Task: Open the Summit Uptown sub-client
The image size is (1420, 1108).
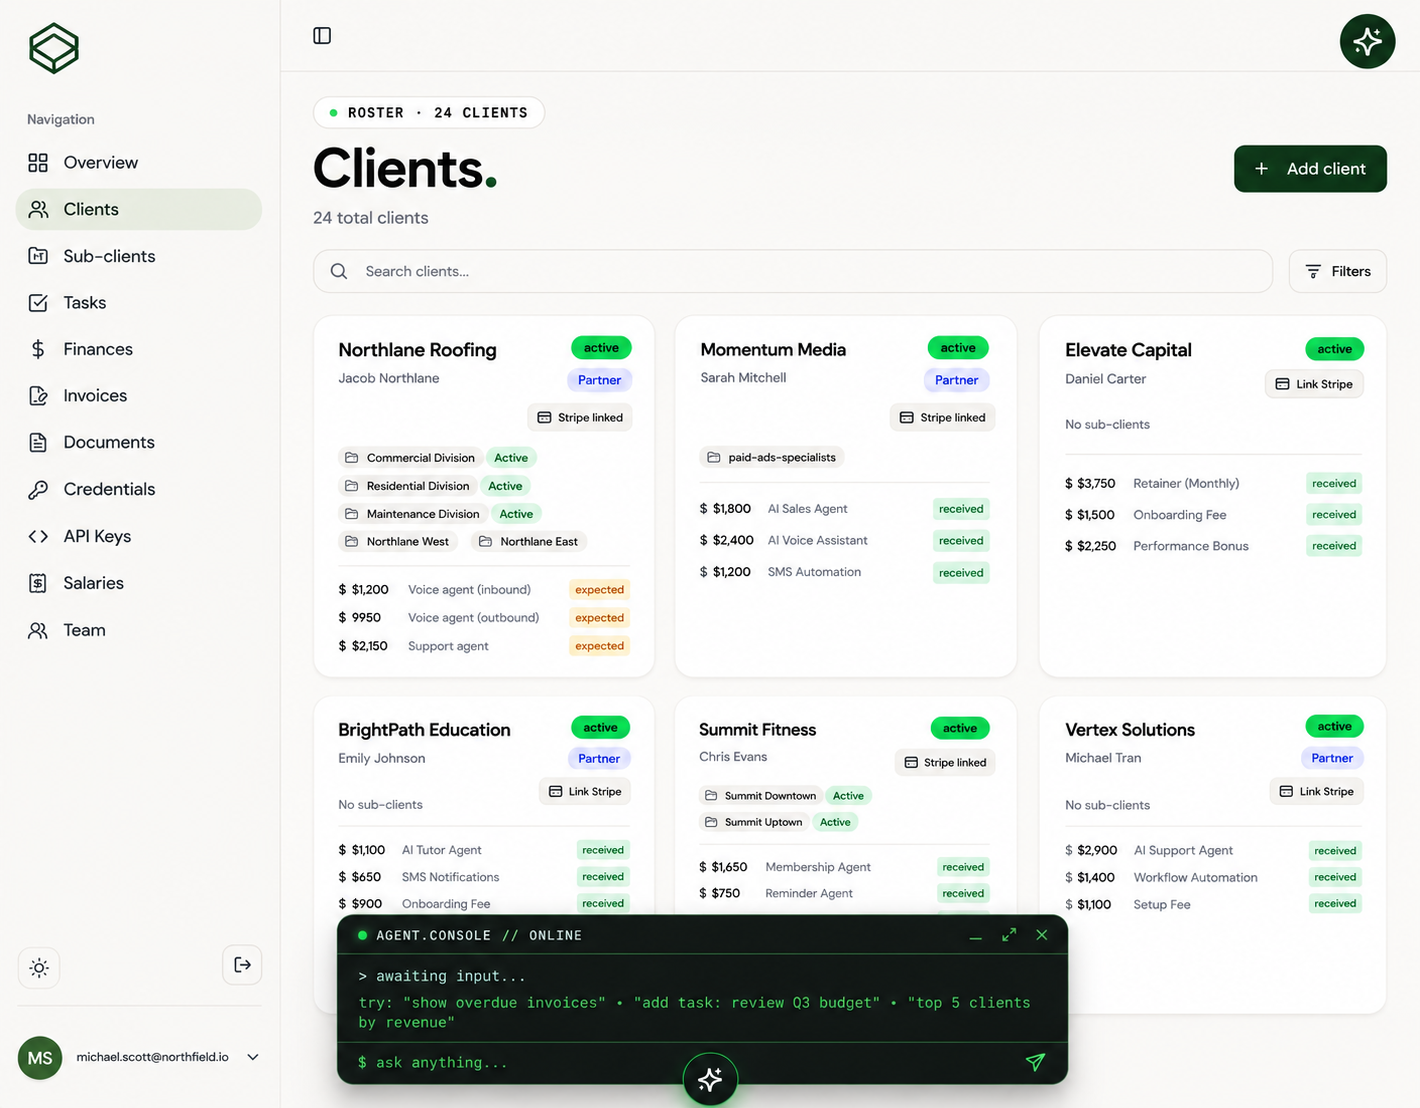Action: point(754,822)
